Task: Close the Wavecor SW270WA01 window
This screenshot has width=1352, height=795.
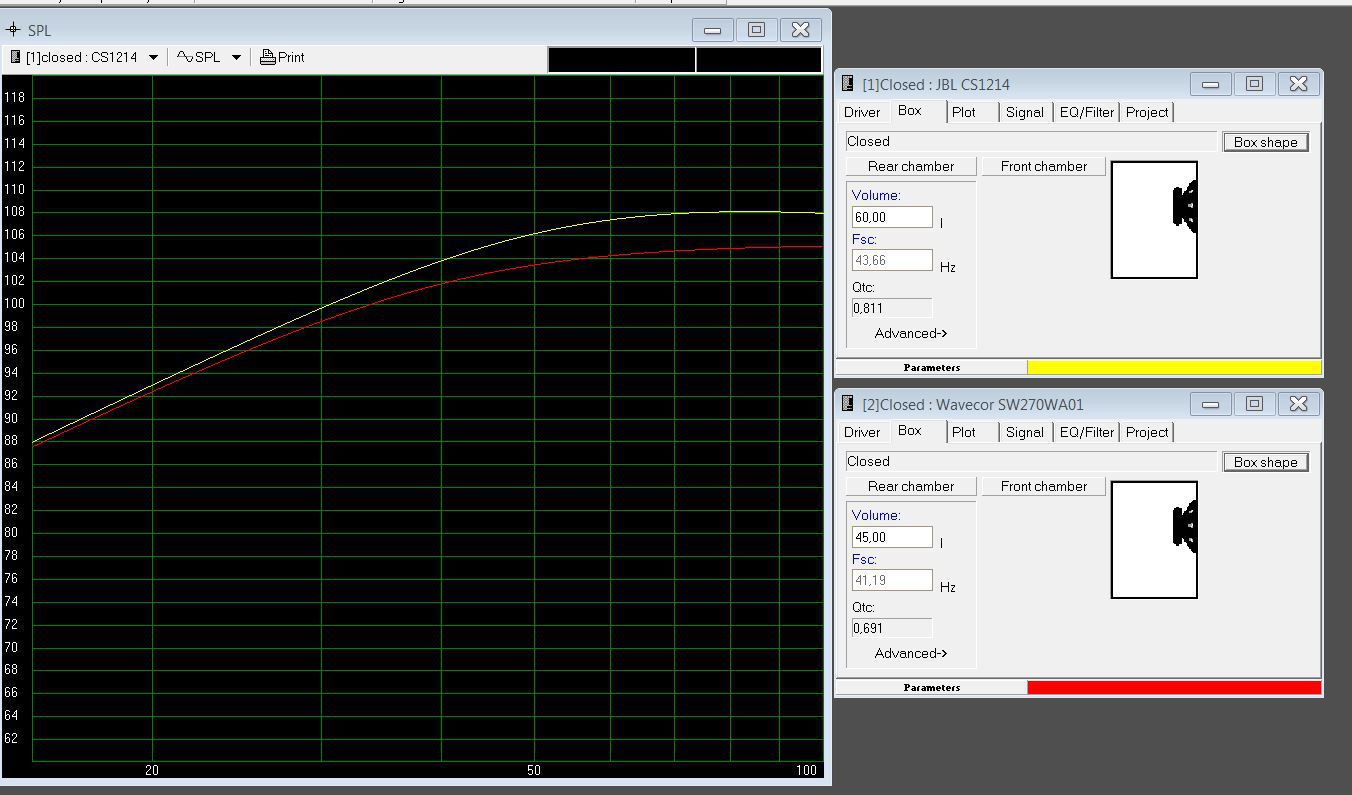Action: point(1298,404)
